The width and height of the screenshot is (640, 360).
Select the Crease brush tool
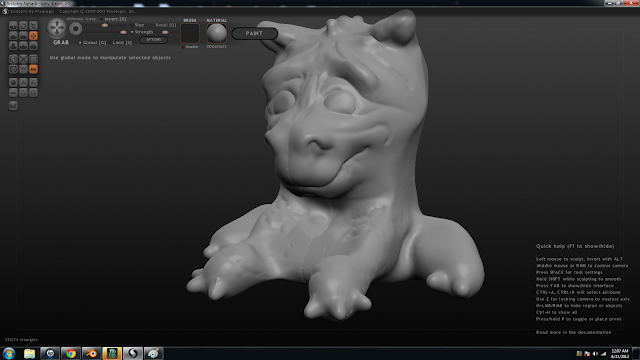point(13,26)
